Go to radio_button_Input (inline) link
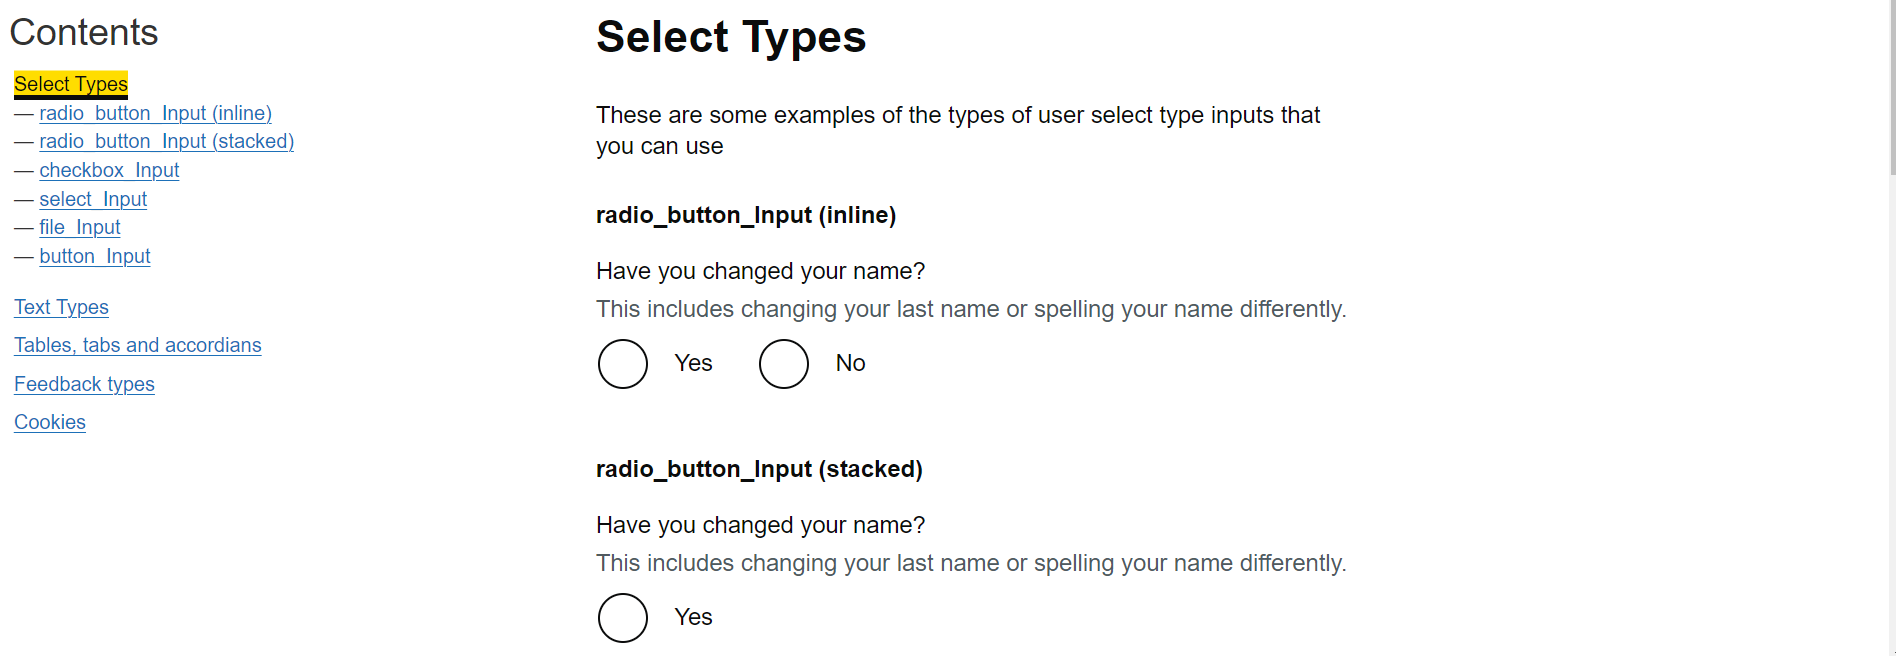 pos(155,113)
